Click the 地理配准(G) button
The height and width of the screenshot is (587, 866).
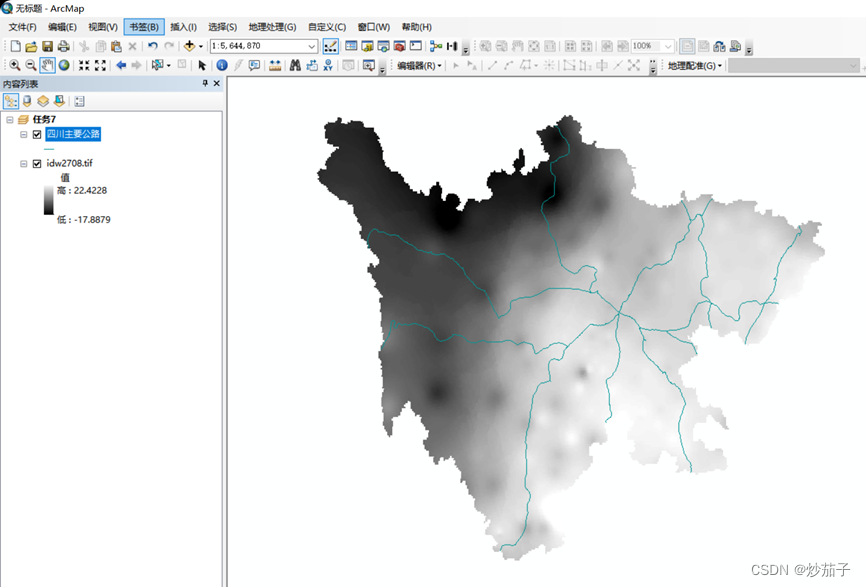(694, 66)
